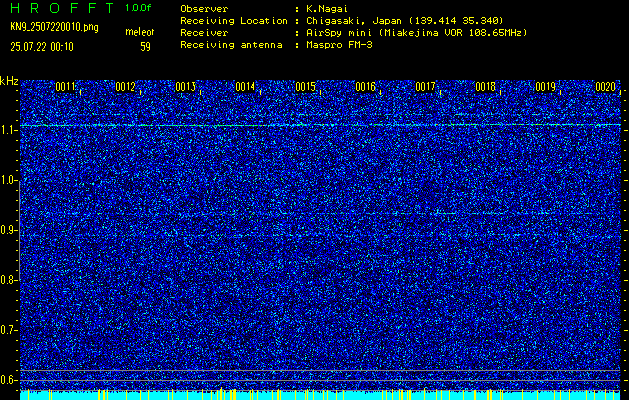Click the 1.1 frequency axis label
This screenshot has width=629, height=400.
[x=9, y=130]
